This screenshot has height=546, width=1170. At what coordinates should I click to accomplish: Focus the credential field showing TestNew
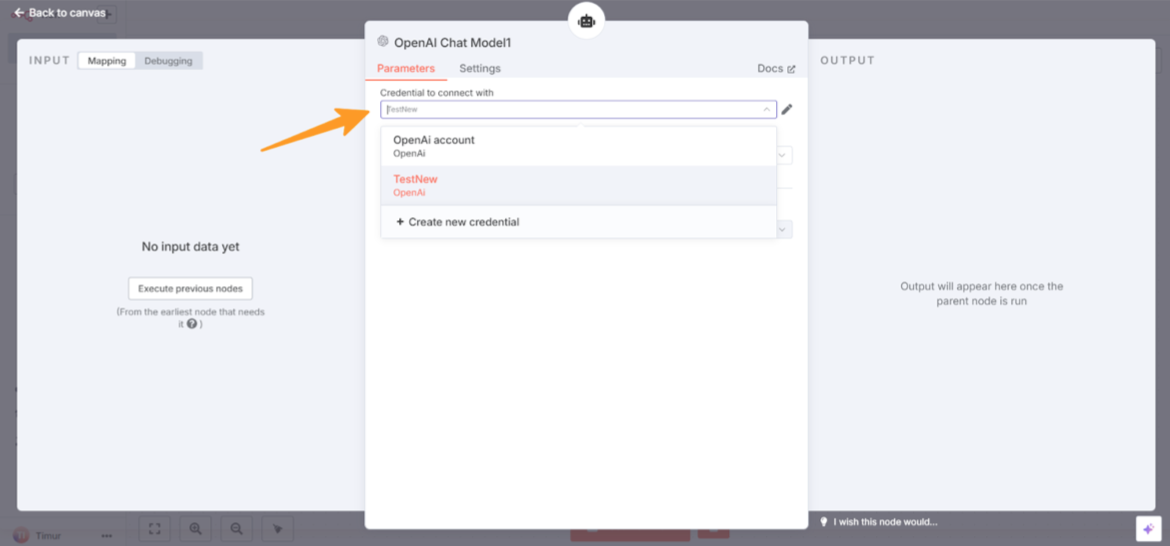(578, 110)
